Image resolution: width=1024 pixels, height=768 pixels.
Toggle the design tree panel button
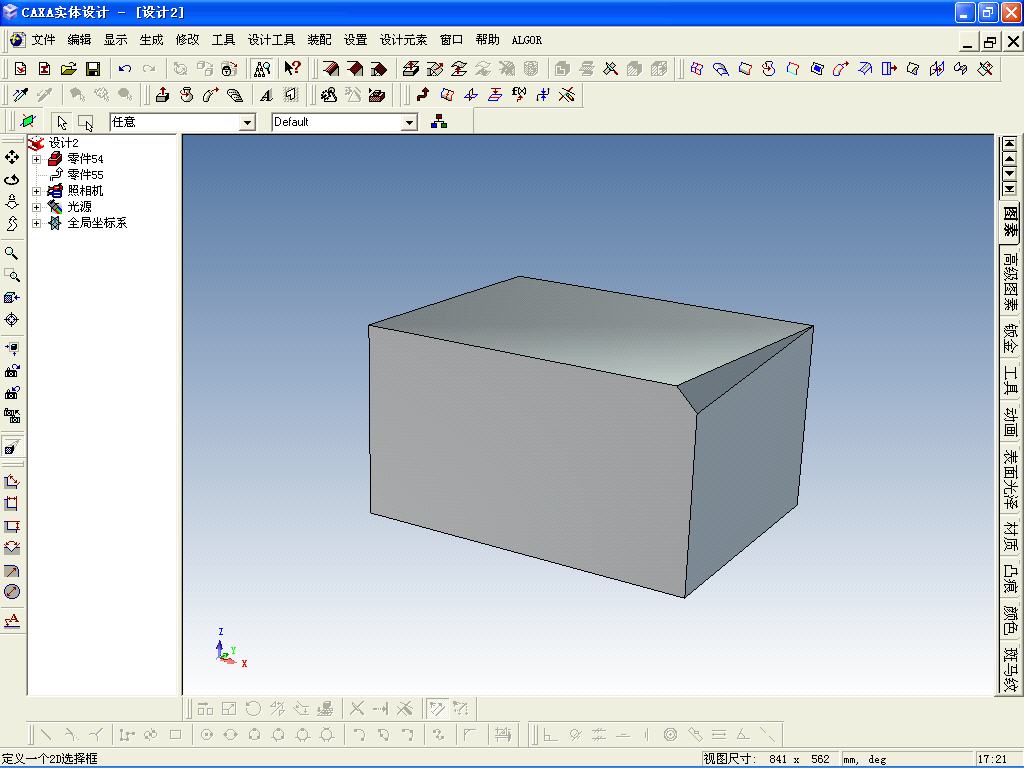coord(261,69)
